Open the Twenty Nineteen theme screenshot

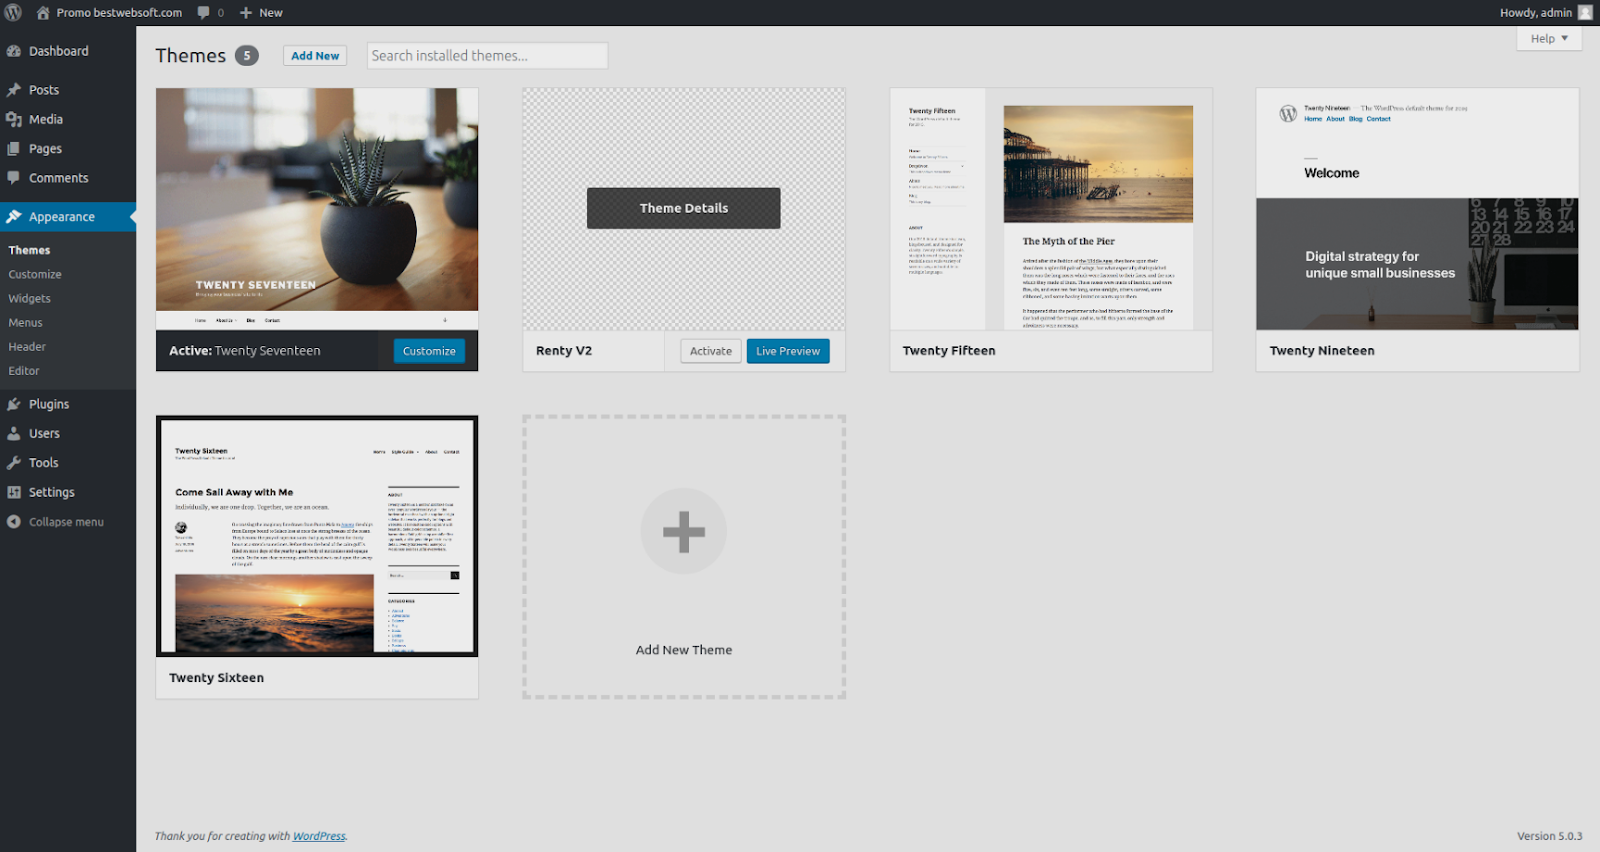pos(1417,209)
